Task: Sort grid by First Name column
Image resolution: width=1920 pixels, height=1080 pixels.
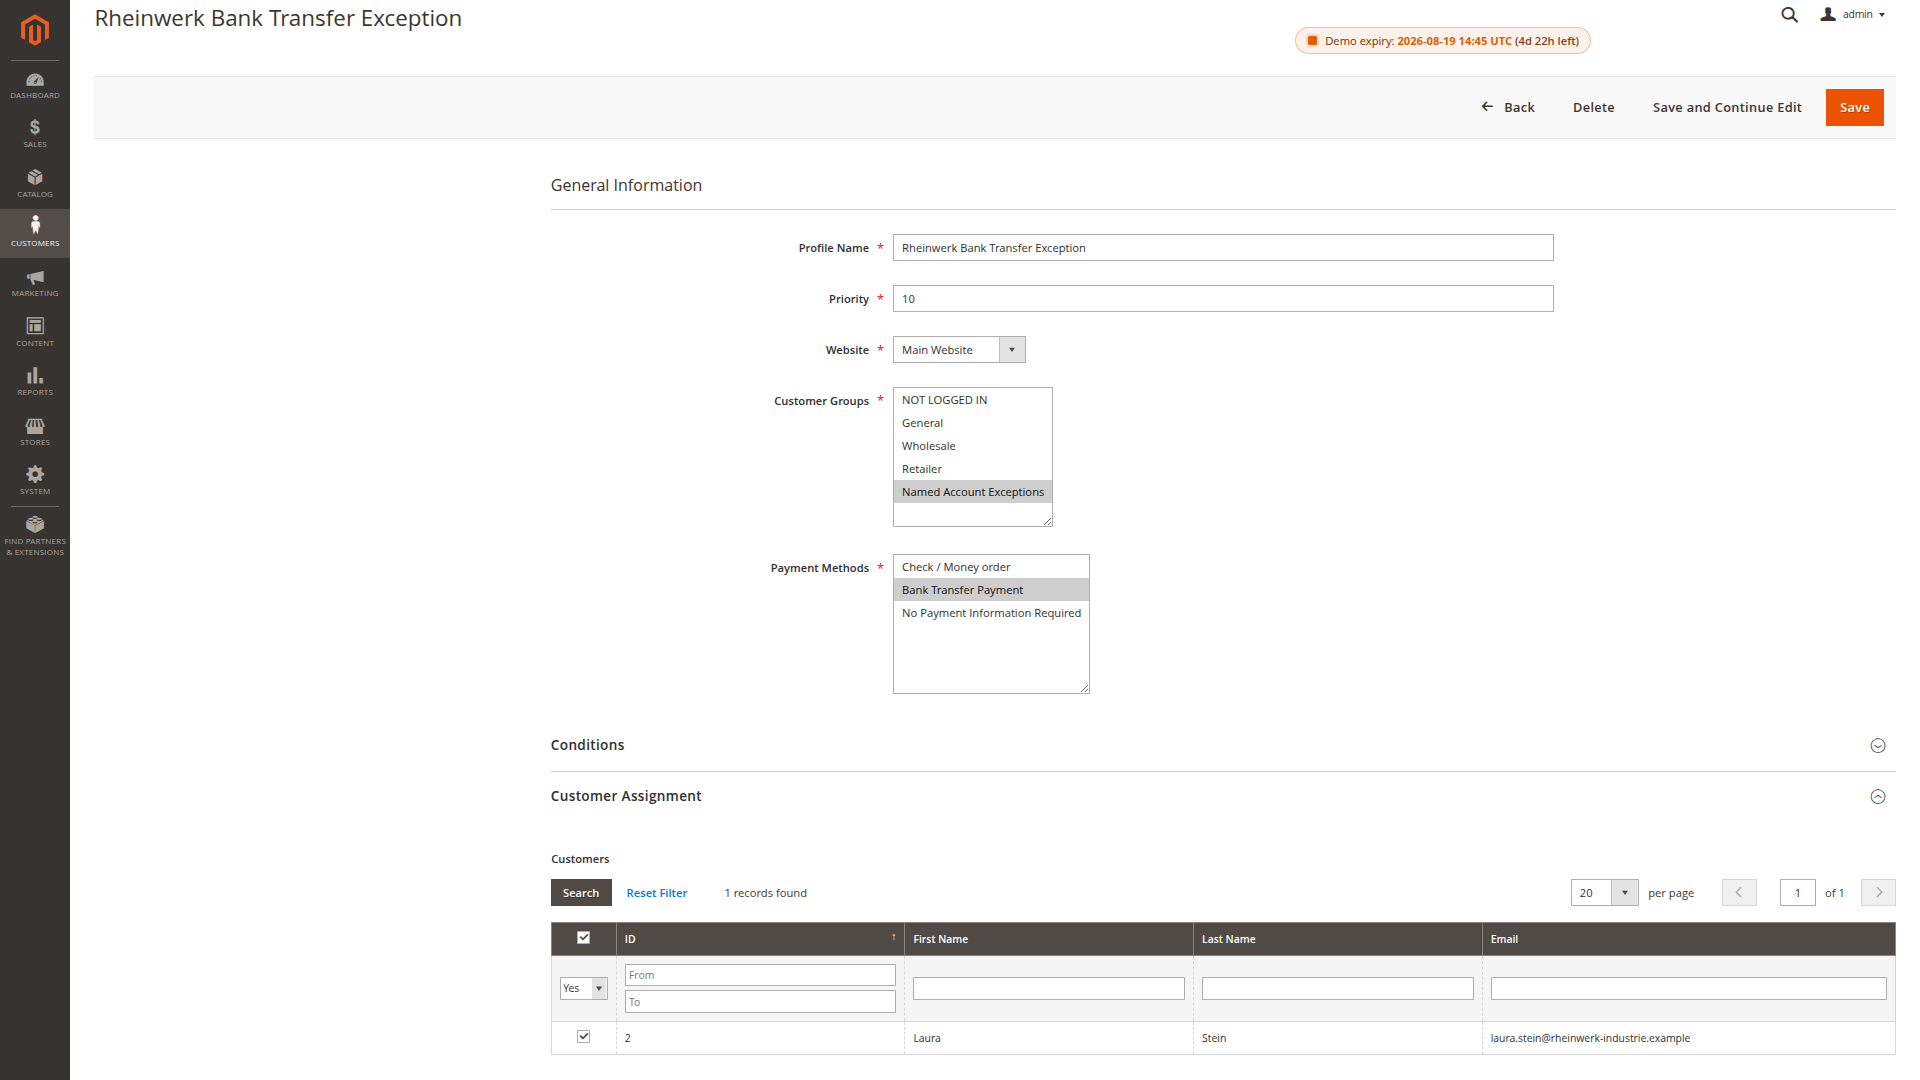Action: click(x=1048, y=939)
